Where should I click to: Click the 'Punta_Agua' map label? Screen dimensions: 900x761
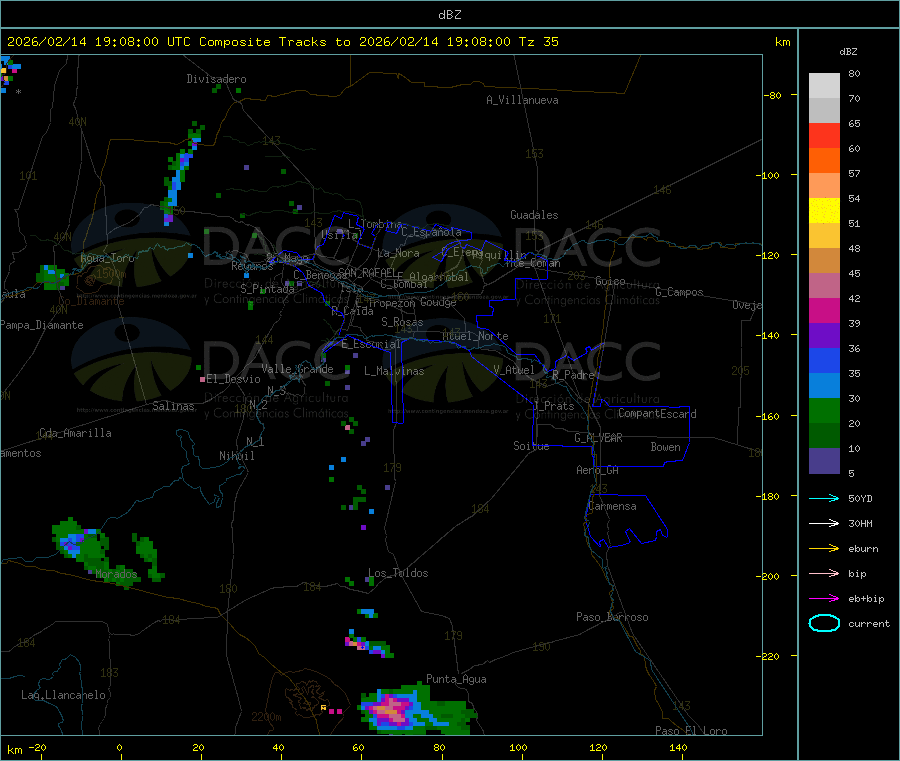click(456, 680)
